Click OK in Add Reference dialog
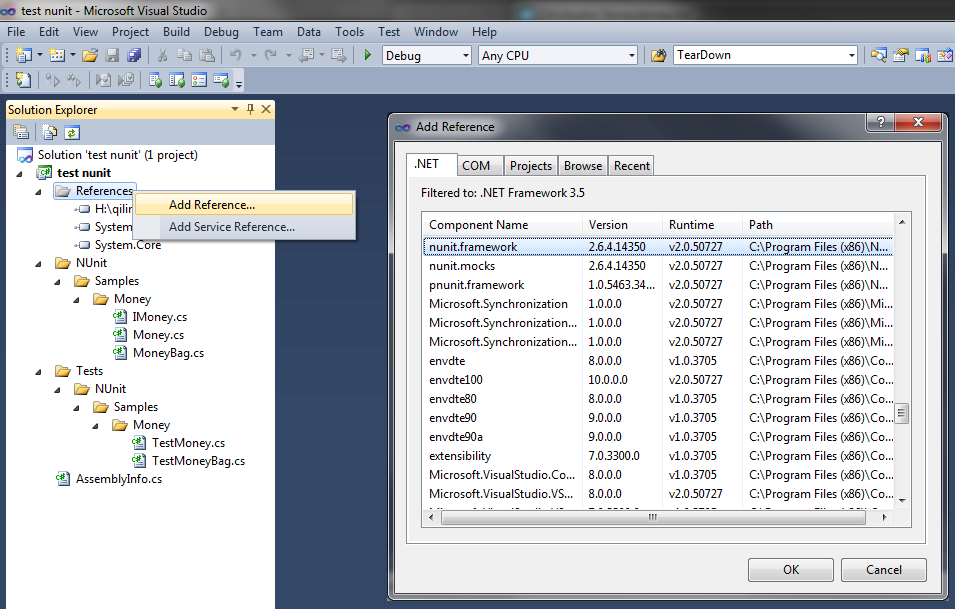 [791, 569]
